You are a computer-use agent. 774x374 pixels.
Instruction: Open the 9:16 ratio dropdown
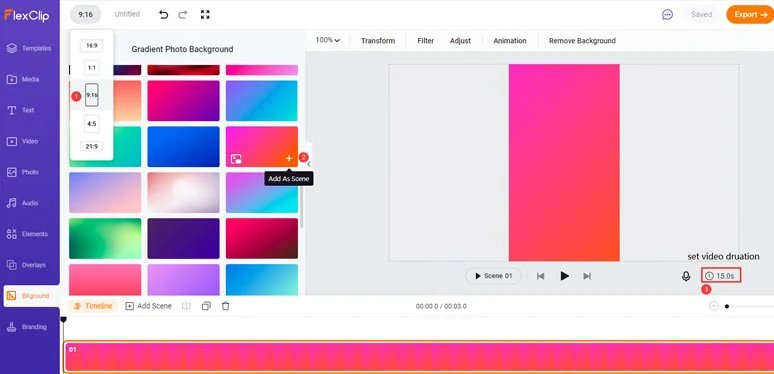click(85, 15)
